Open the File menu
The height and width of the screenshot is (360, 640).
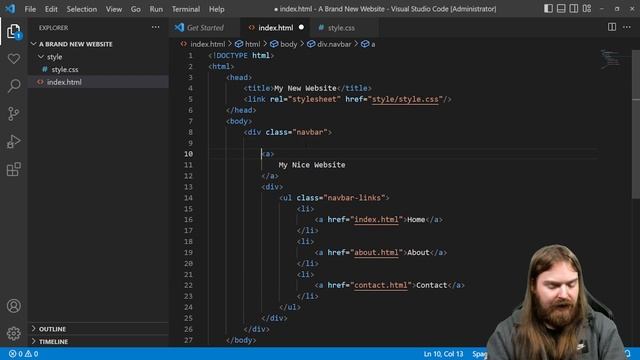tap(30, 9)
